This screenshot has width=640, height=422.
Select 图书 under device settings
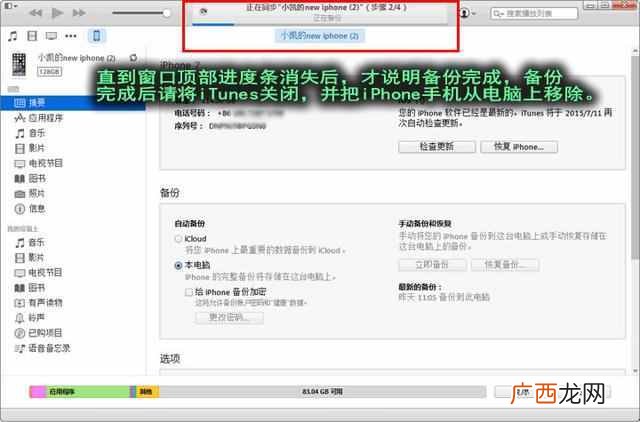click(x=30, y=178)
